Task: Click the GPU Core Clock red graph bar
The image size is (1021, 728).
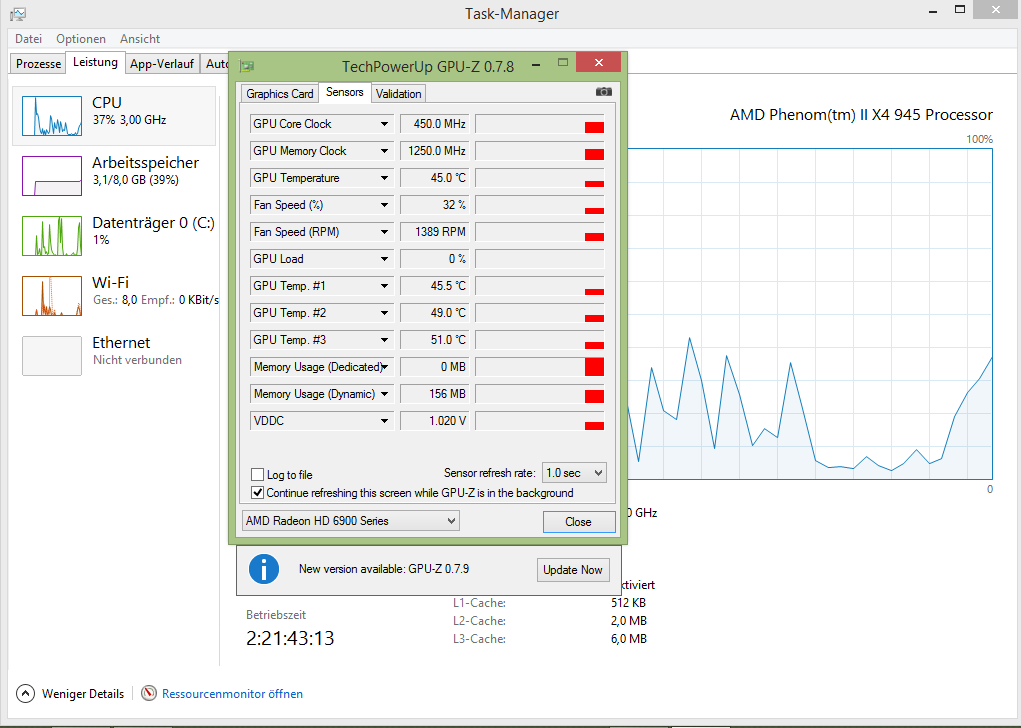Action: coord(594,127)
